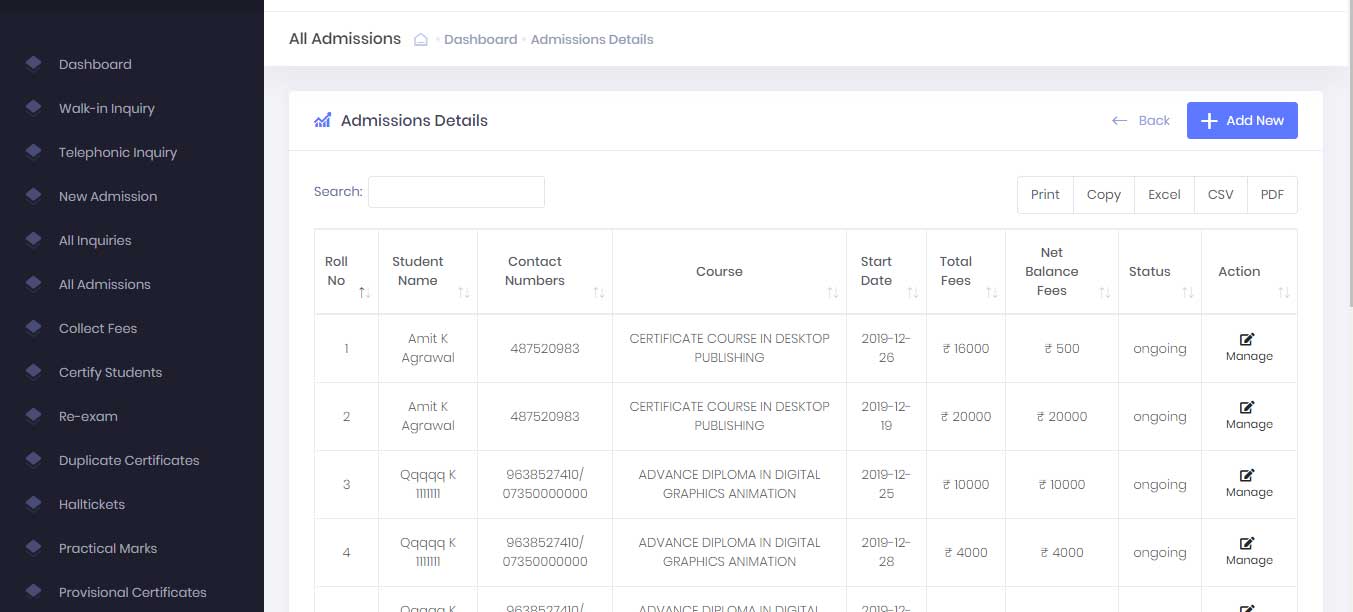Screen dimensions: 1353x612
Task: Copy the admissions table data
Action: pyautogui.click(x=1104, y=195)
